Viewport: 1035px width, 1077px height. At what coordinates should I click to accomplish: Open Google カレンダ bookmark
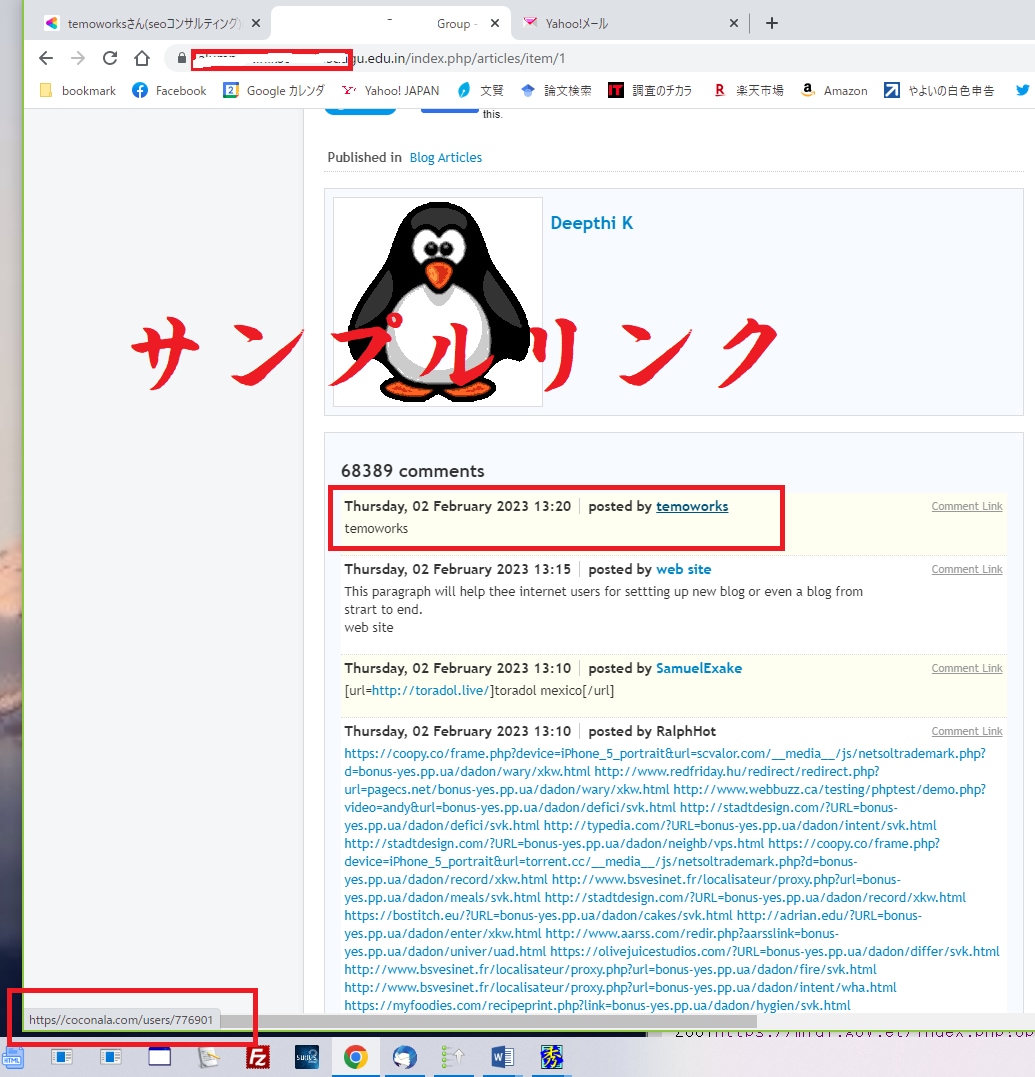click(273, 91)
